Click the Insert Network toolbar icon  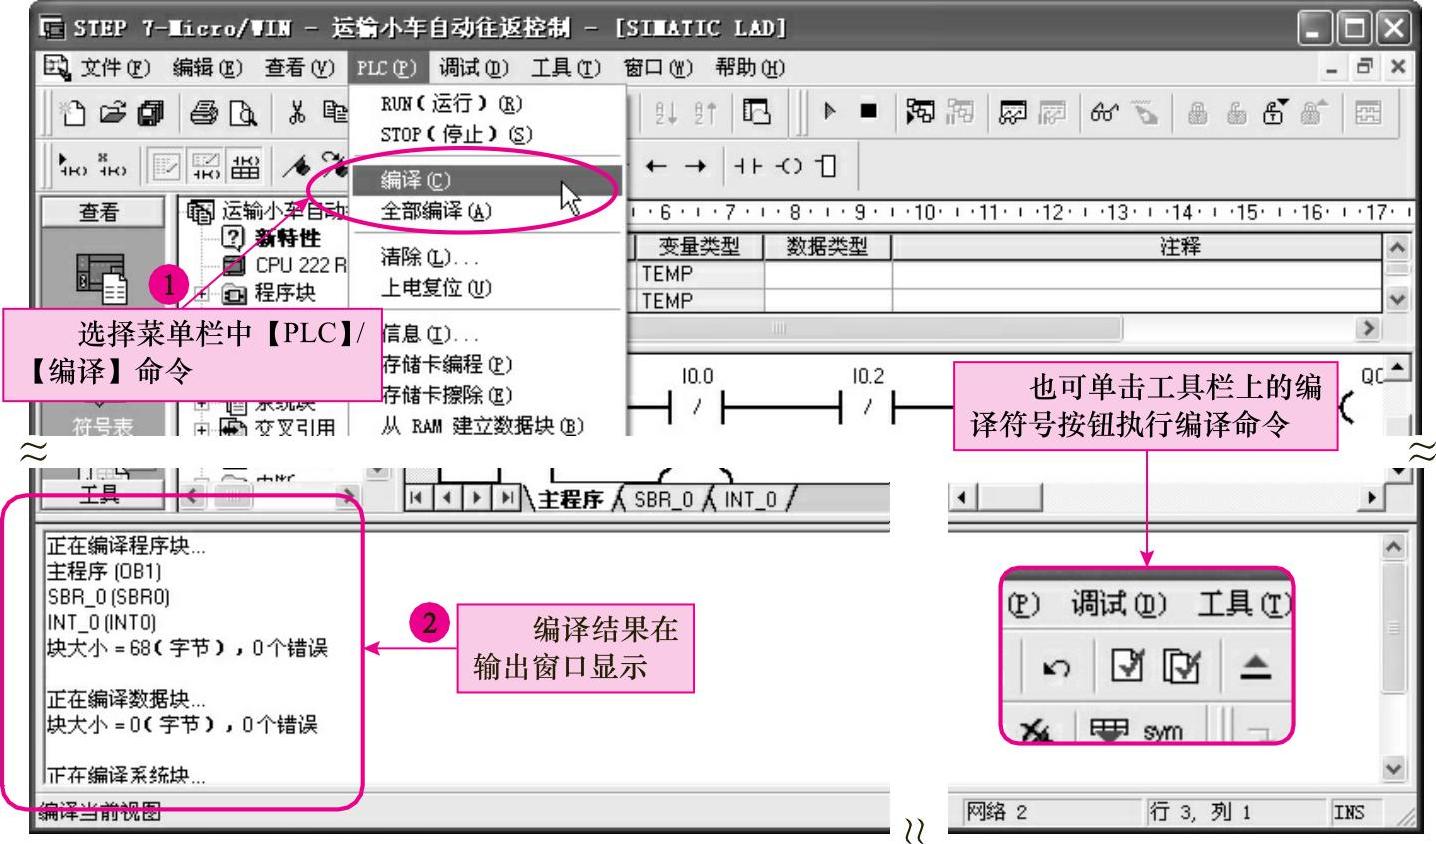pos(73,166)
